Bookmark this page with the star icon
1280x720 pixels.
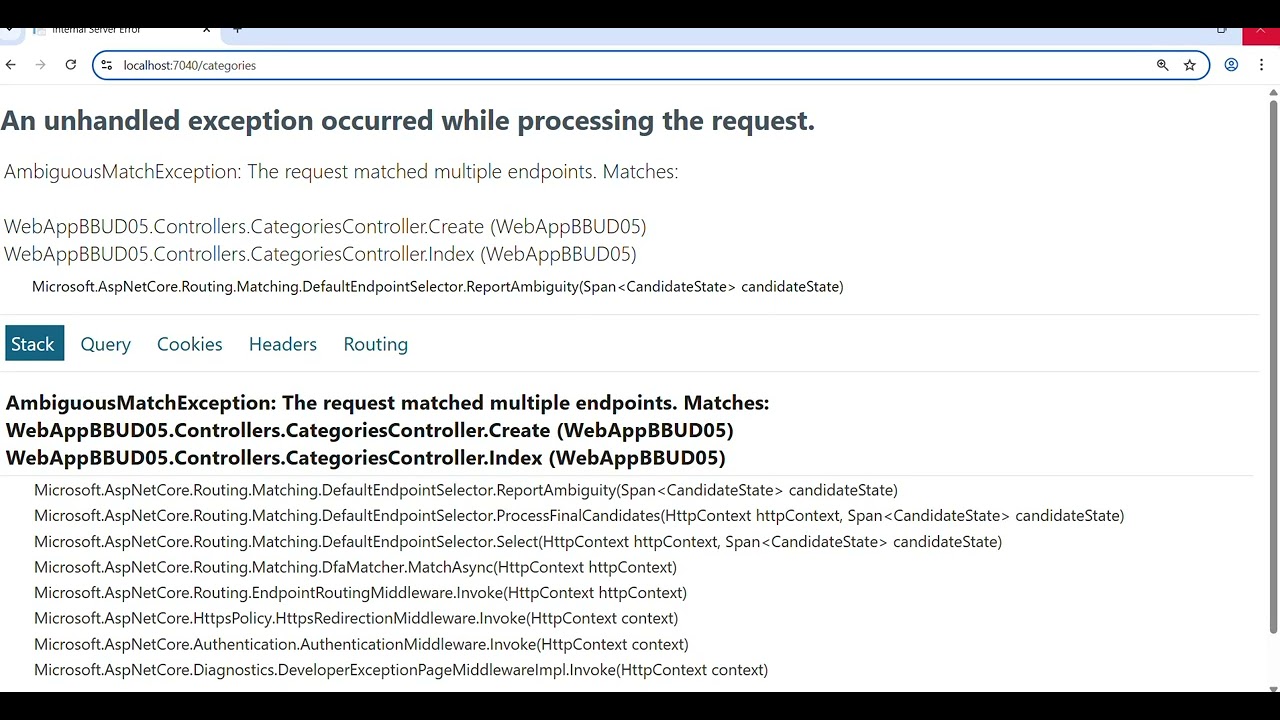[1190, 65]
